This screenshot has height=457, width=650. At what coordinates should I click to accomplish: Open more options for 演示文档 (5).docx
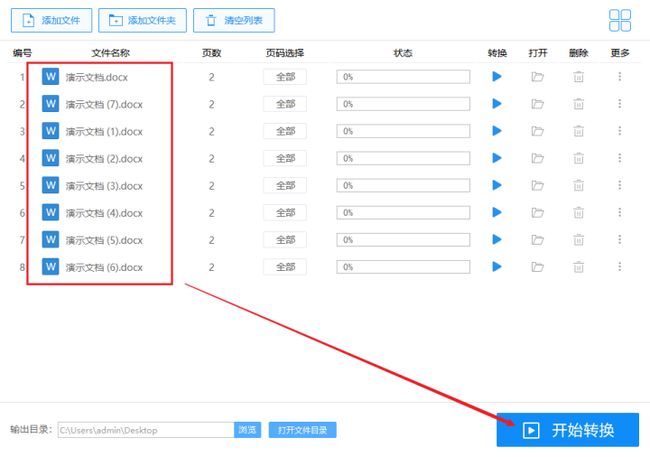[620, 240]
